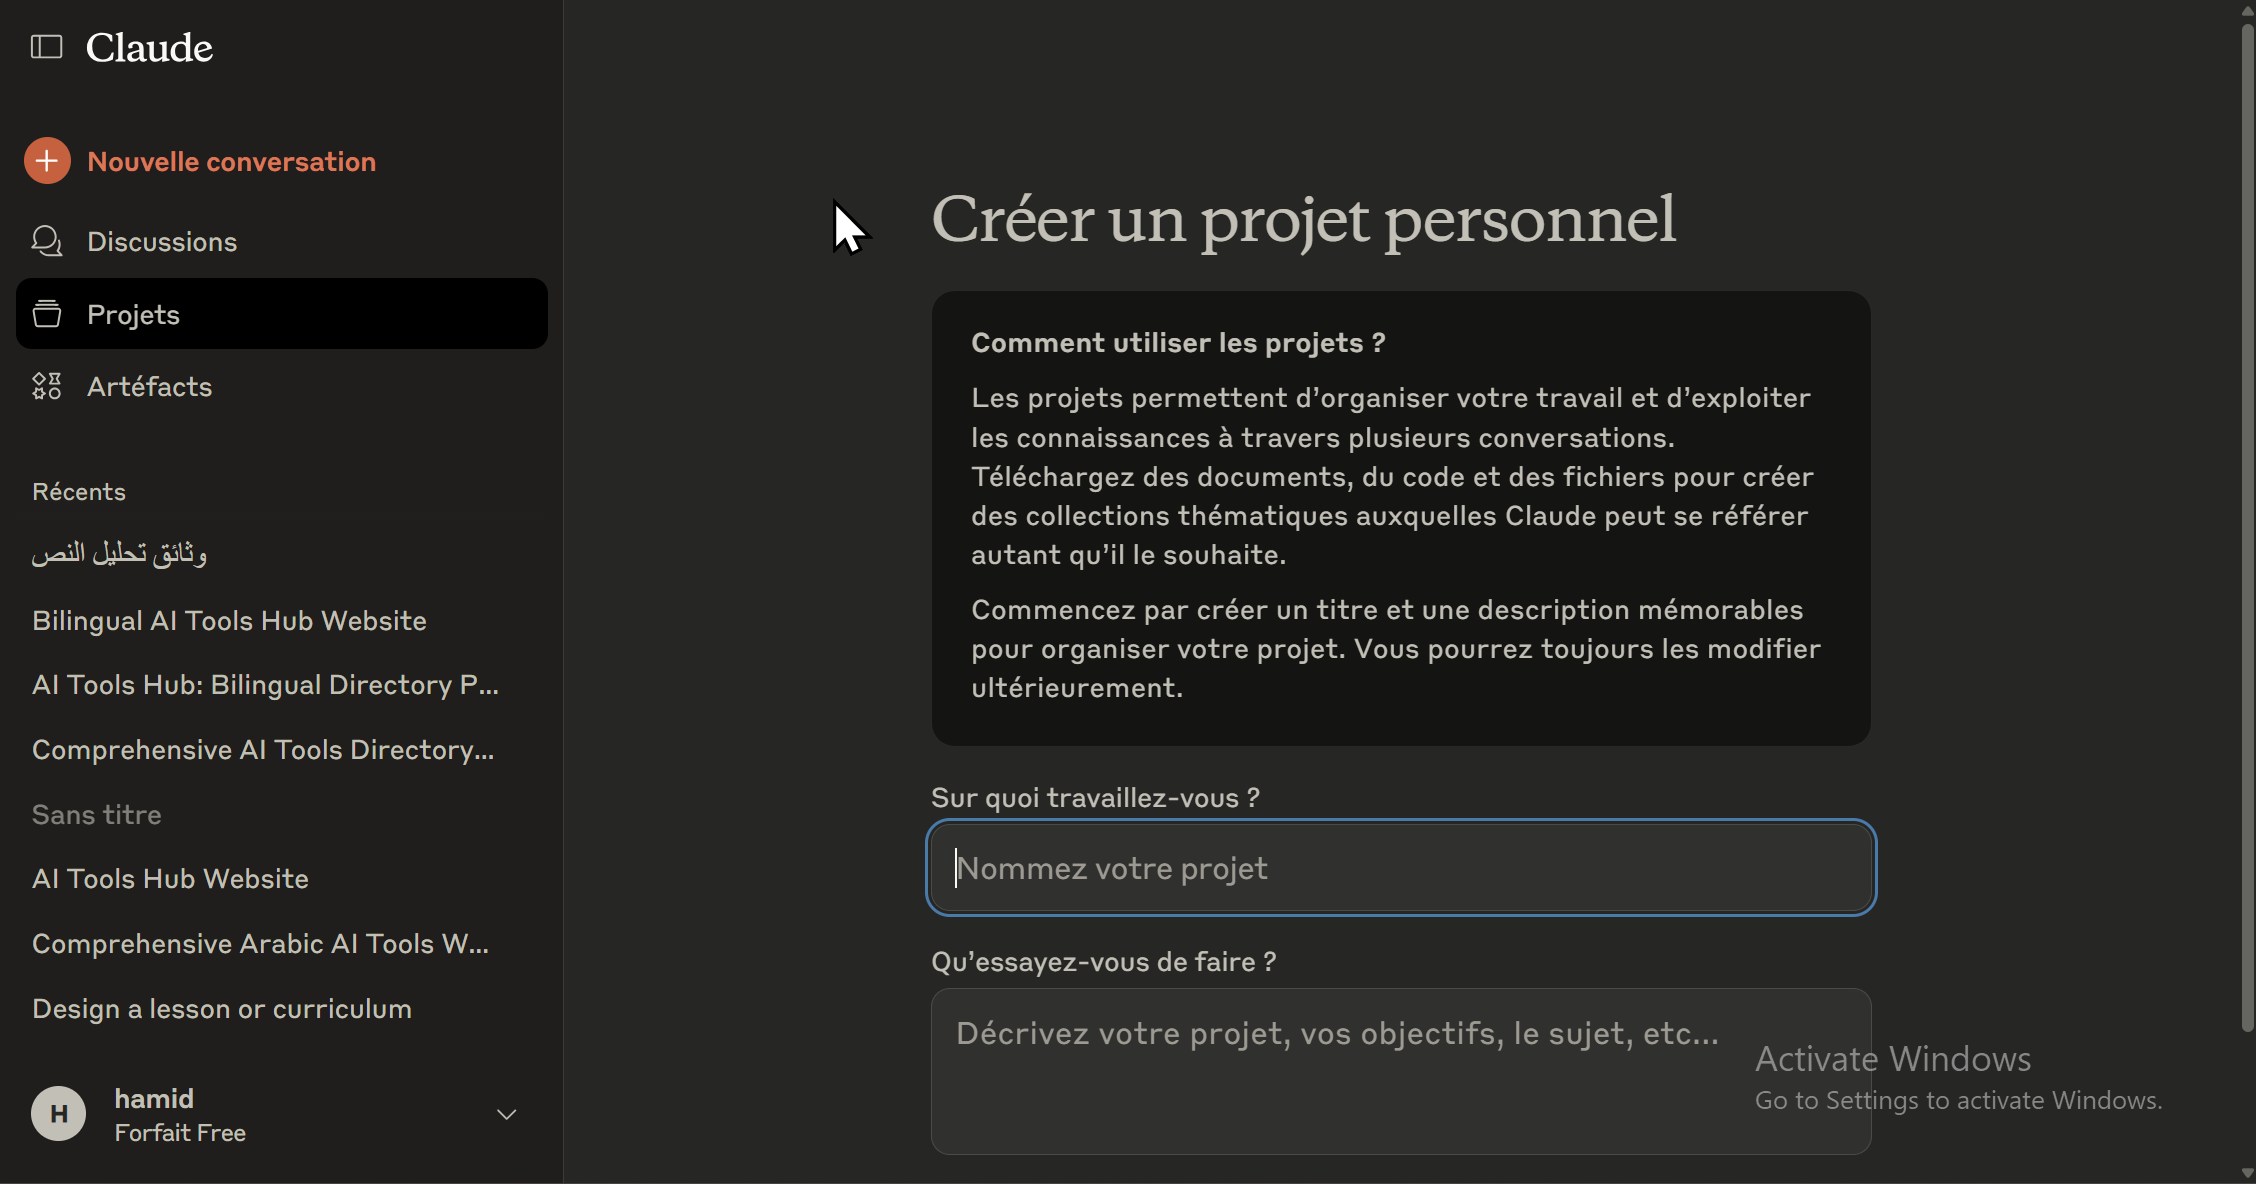
Task: Start a Nouvelle conversation
Action: (x=231, y=161)
